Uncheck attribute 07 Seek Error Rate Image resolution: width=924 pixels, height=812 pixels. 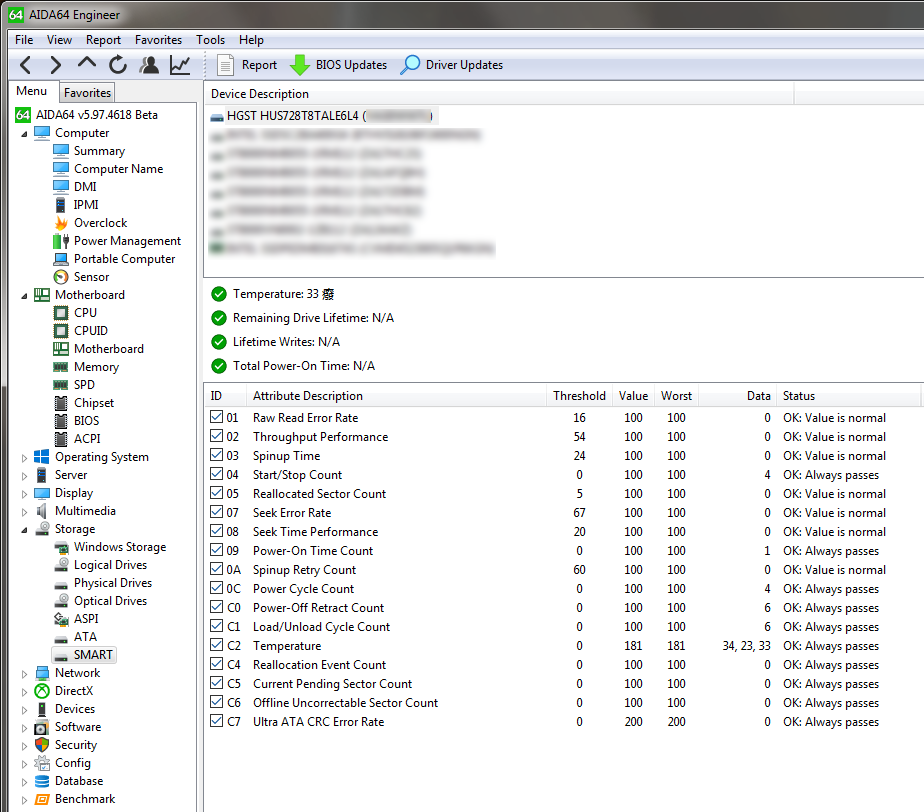click(x=217, y=511)
